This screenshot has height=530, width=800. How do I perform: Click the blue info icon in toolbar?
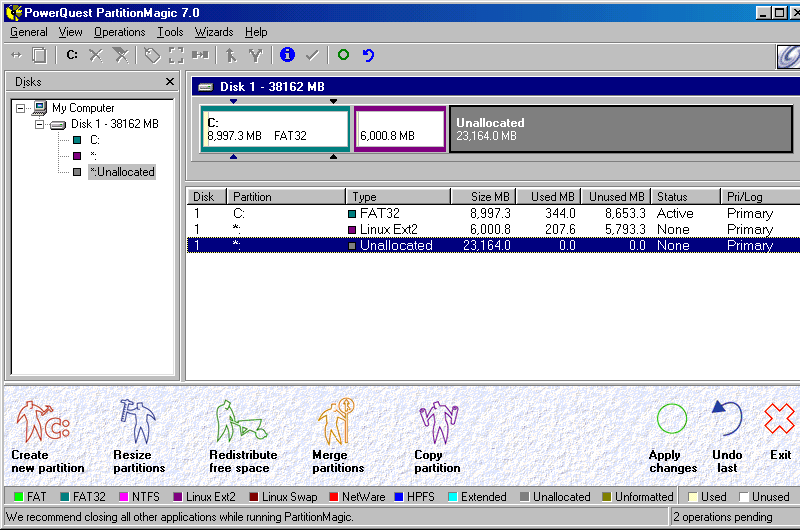click(288, 55)
